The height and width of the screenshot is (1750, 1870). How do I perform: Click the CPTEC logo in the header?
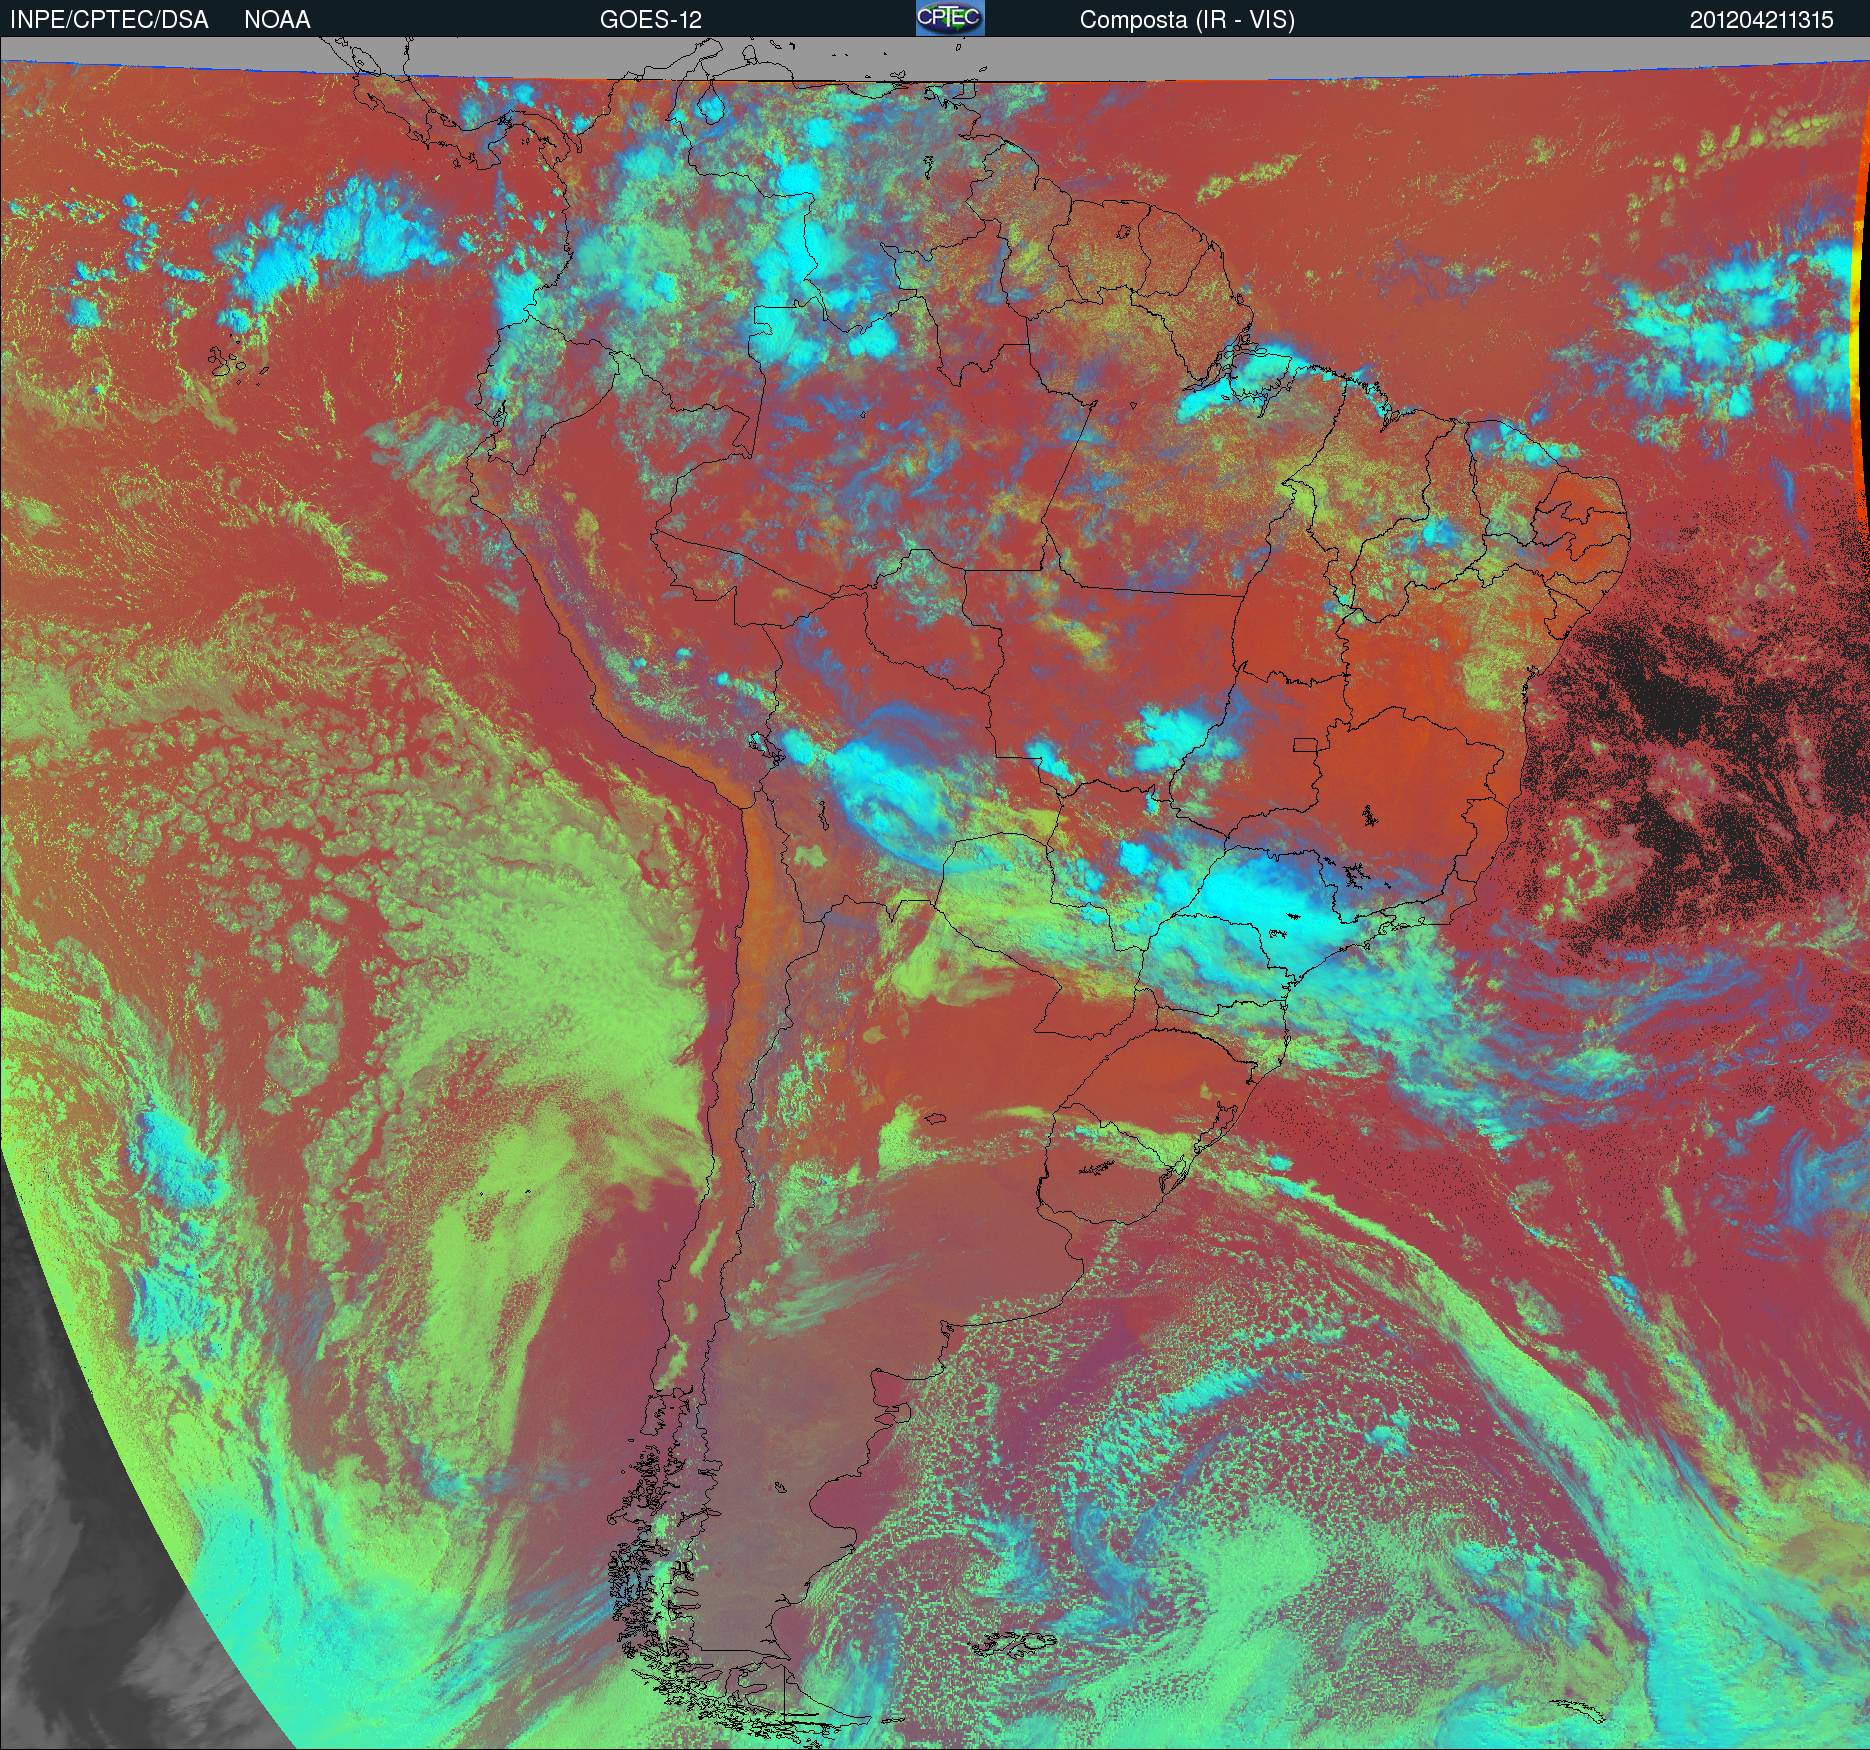click(x=950, y=18)
